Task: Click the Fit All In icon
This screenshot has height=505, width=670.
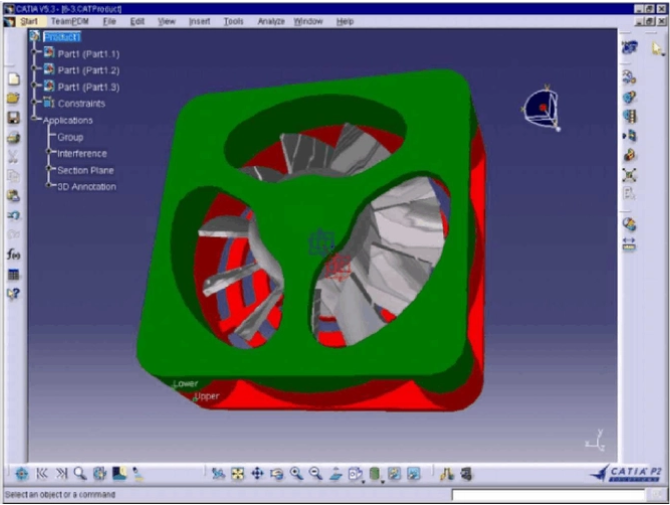Action: click(x=237, y=474)
